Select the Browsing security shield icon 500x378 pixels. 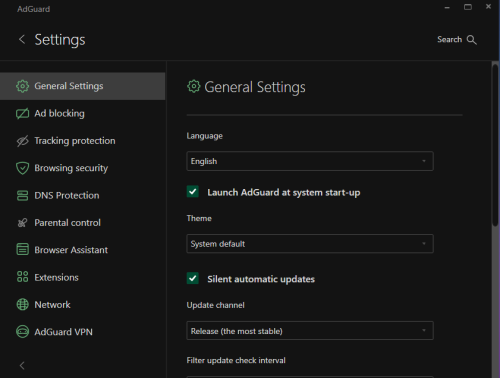[x=22, y=168]
